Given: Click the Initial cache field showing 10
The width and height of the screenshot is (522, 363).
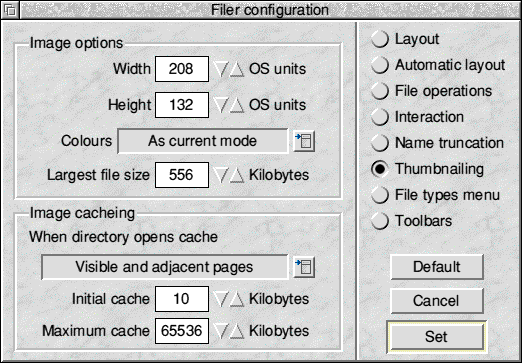Looking at the screenshot, I should point(182,299).
